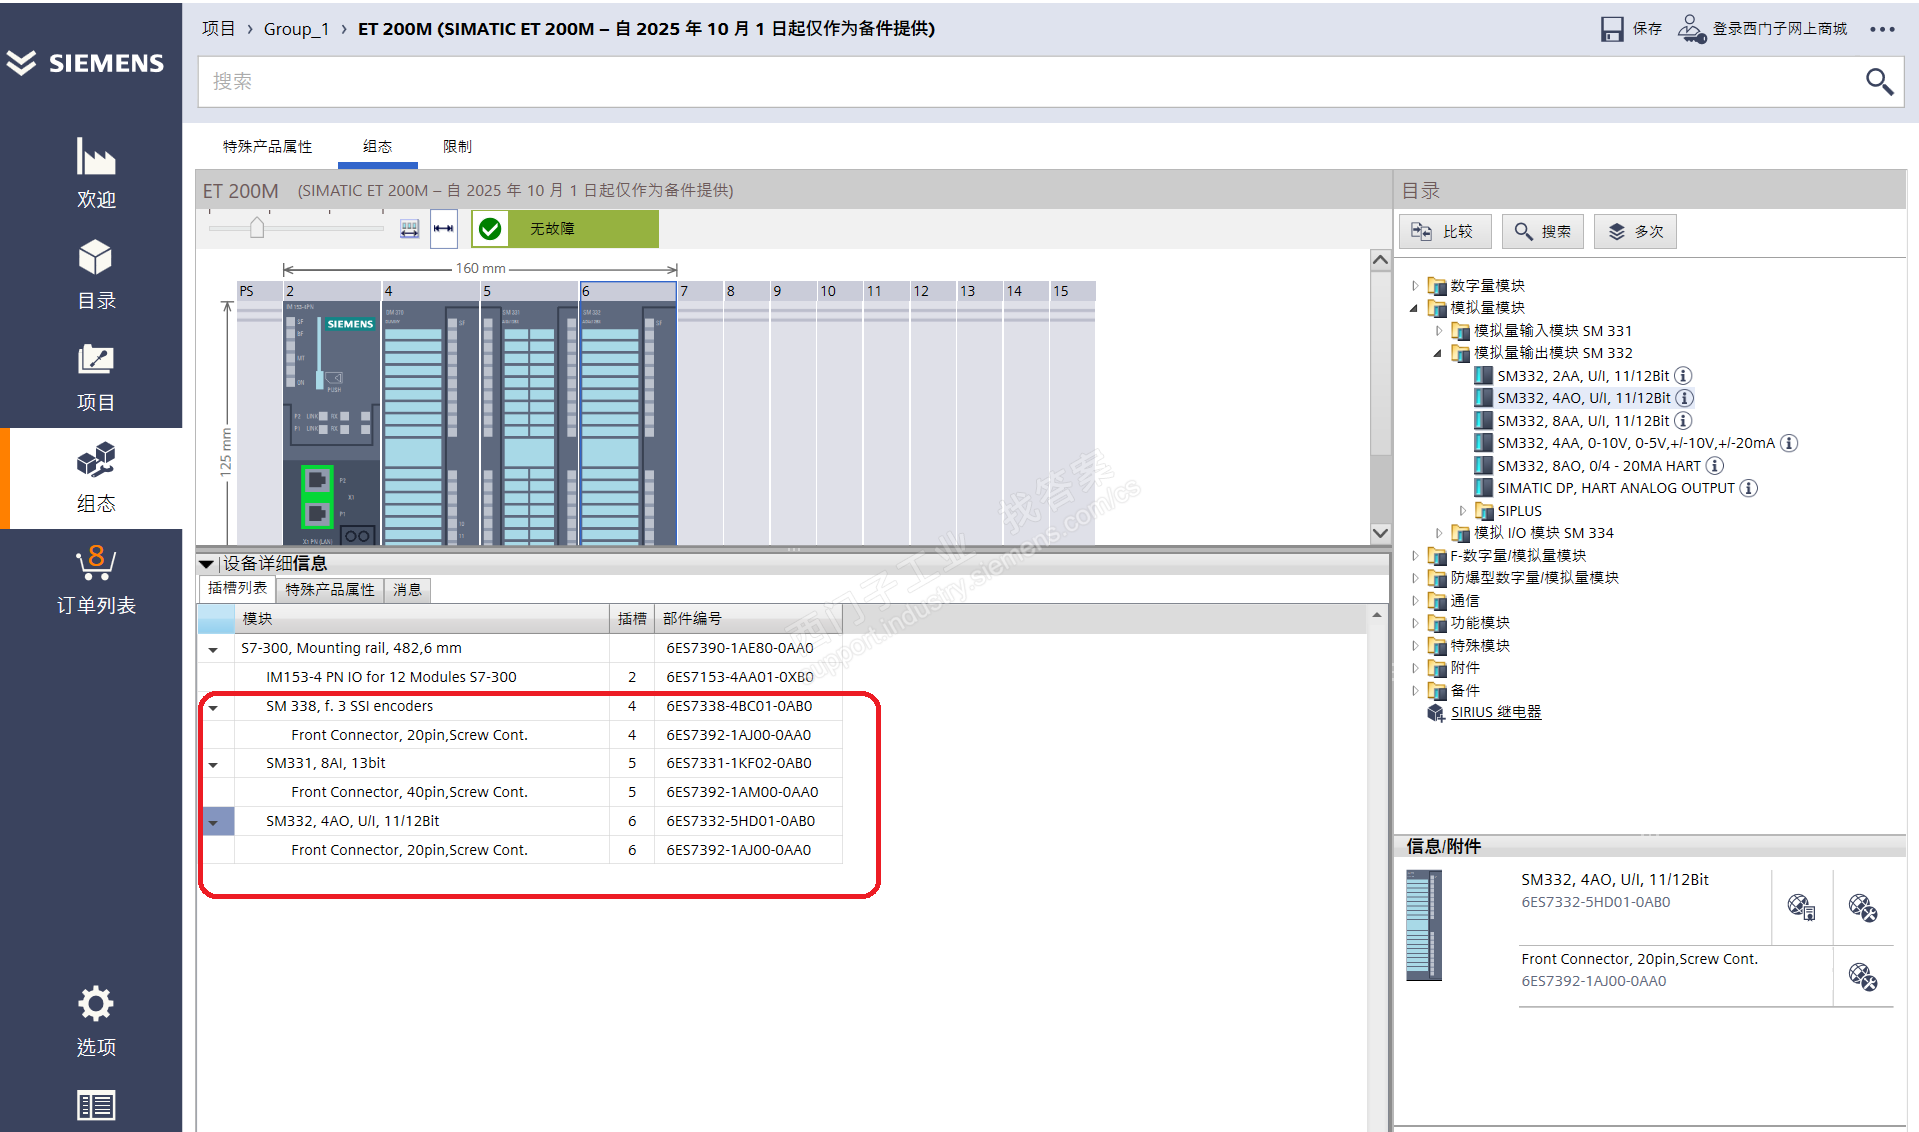
Task: Expand the 备件 folder
Action: (1415, 691)
